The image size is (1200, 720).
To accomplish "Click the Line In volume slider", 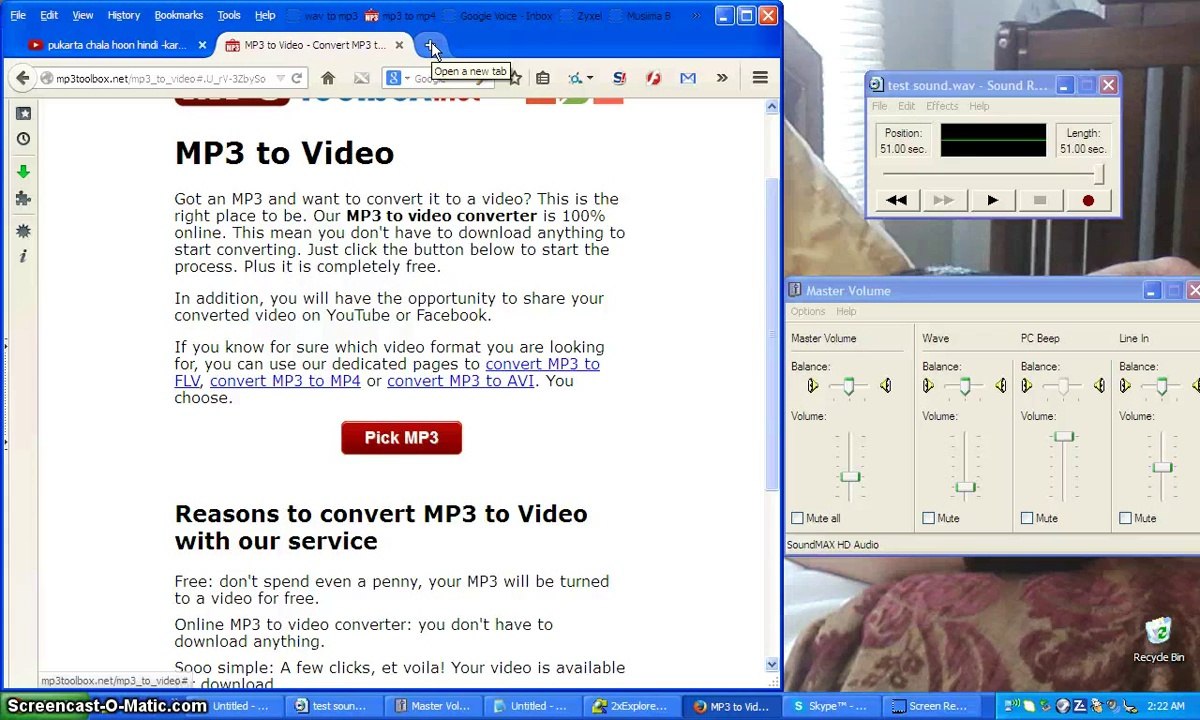I will tap(1161, 465).
